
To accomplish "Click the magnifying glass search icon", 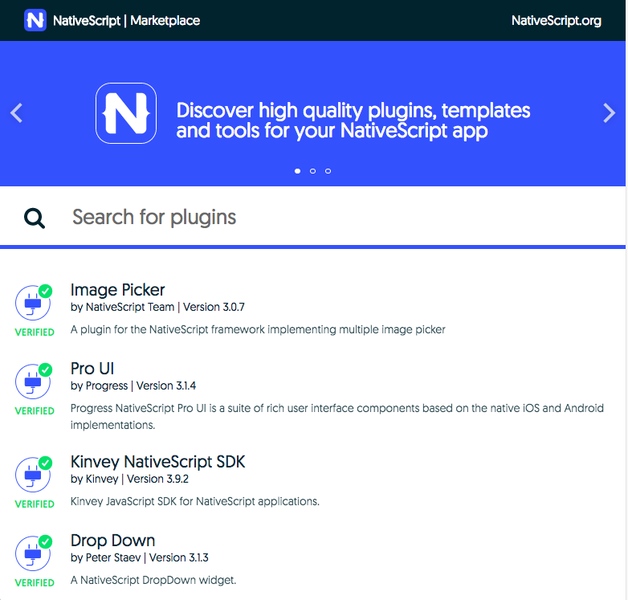I will coord(34,218).
